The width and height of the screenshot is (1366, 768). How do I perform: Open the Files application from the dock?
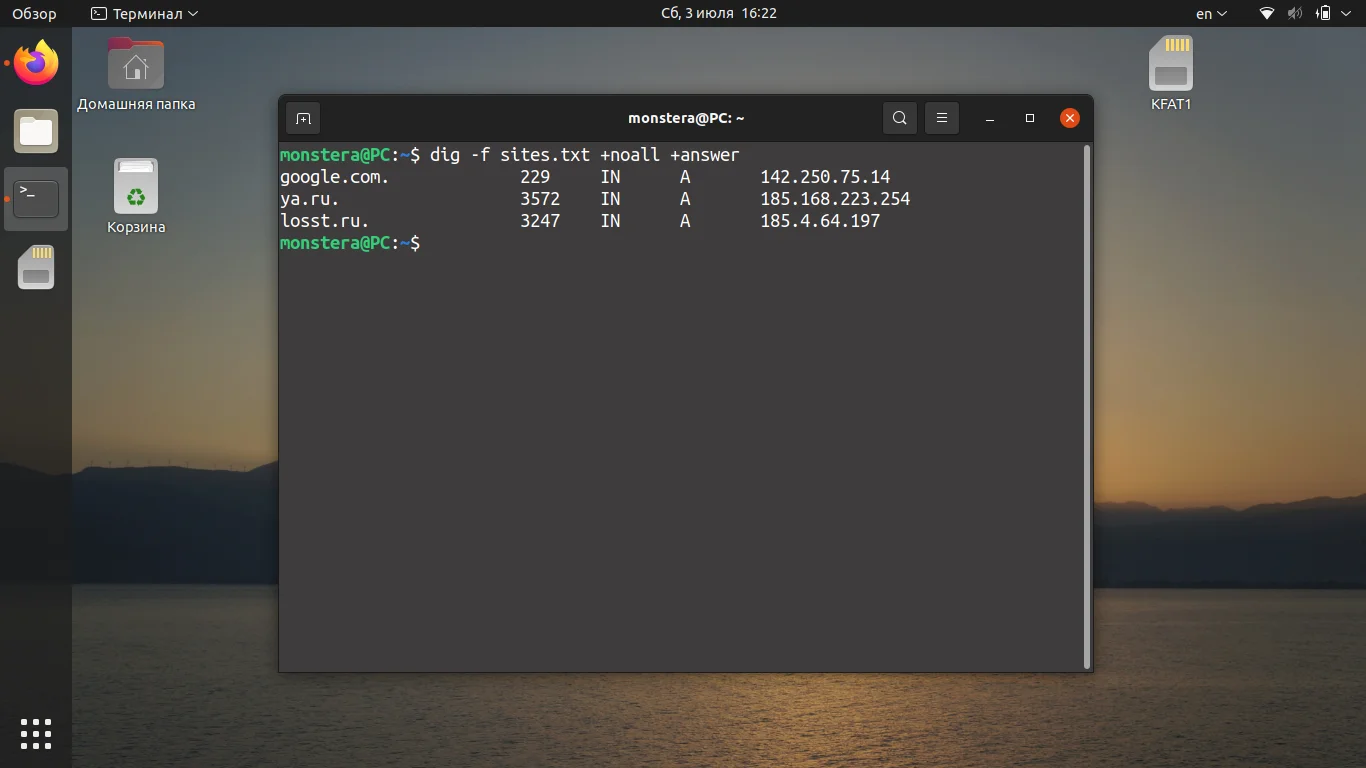[35, 131]
